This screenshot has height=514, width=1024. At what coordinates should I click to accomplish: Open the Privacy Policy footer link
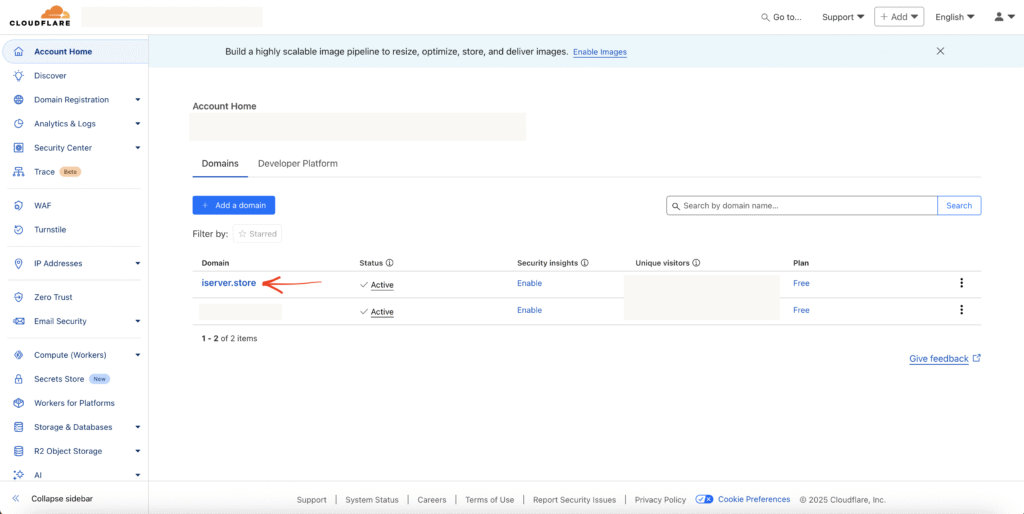pyautogui.click(x=660, y=500)
